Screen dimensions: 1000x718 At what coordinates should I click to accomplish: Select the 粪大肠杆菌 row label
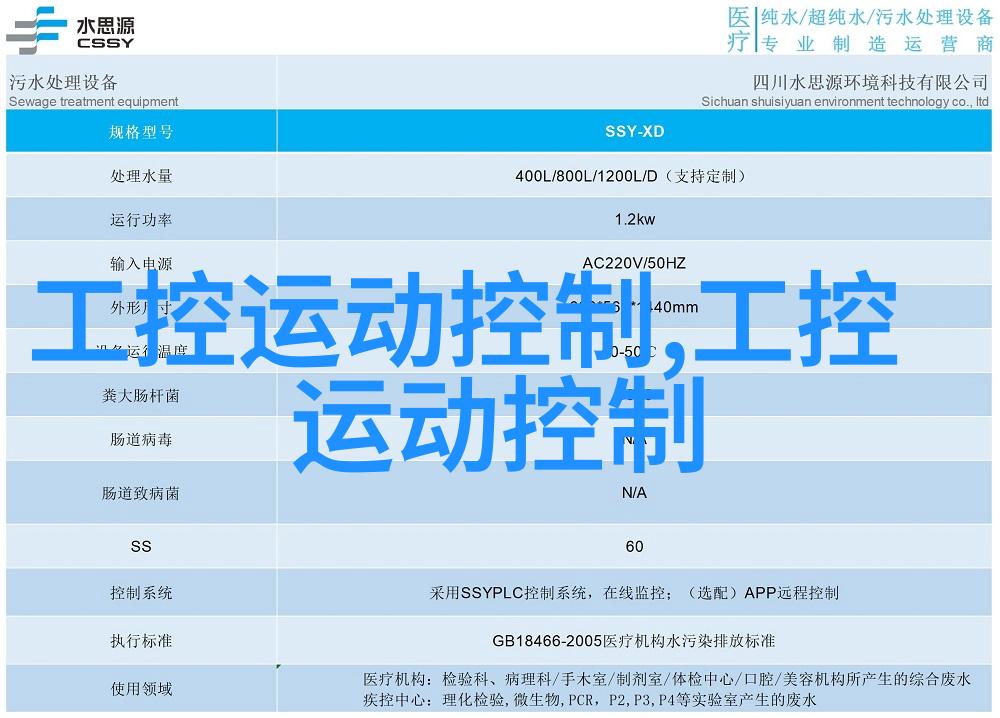coord(141,396)
